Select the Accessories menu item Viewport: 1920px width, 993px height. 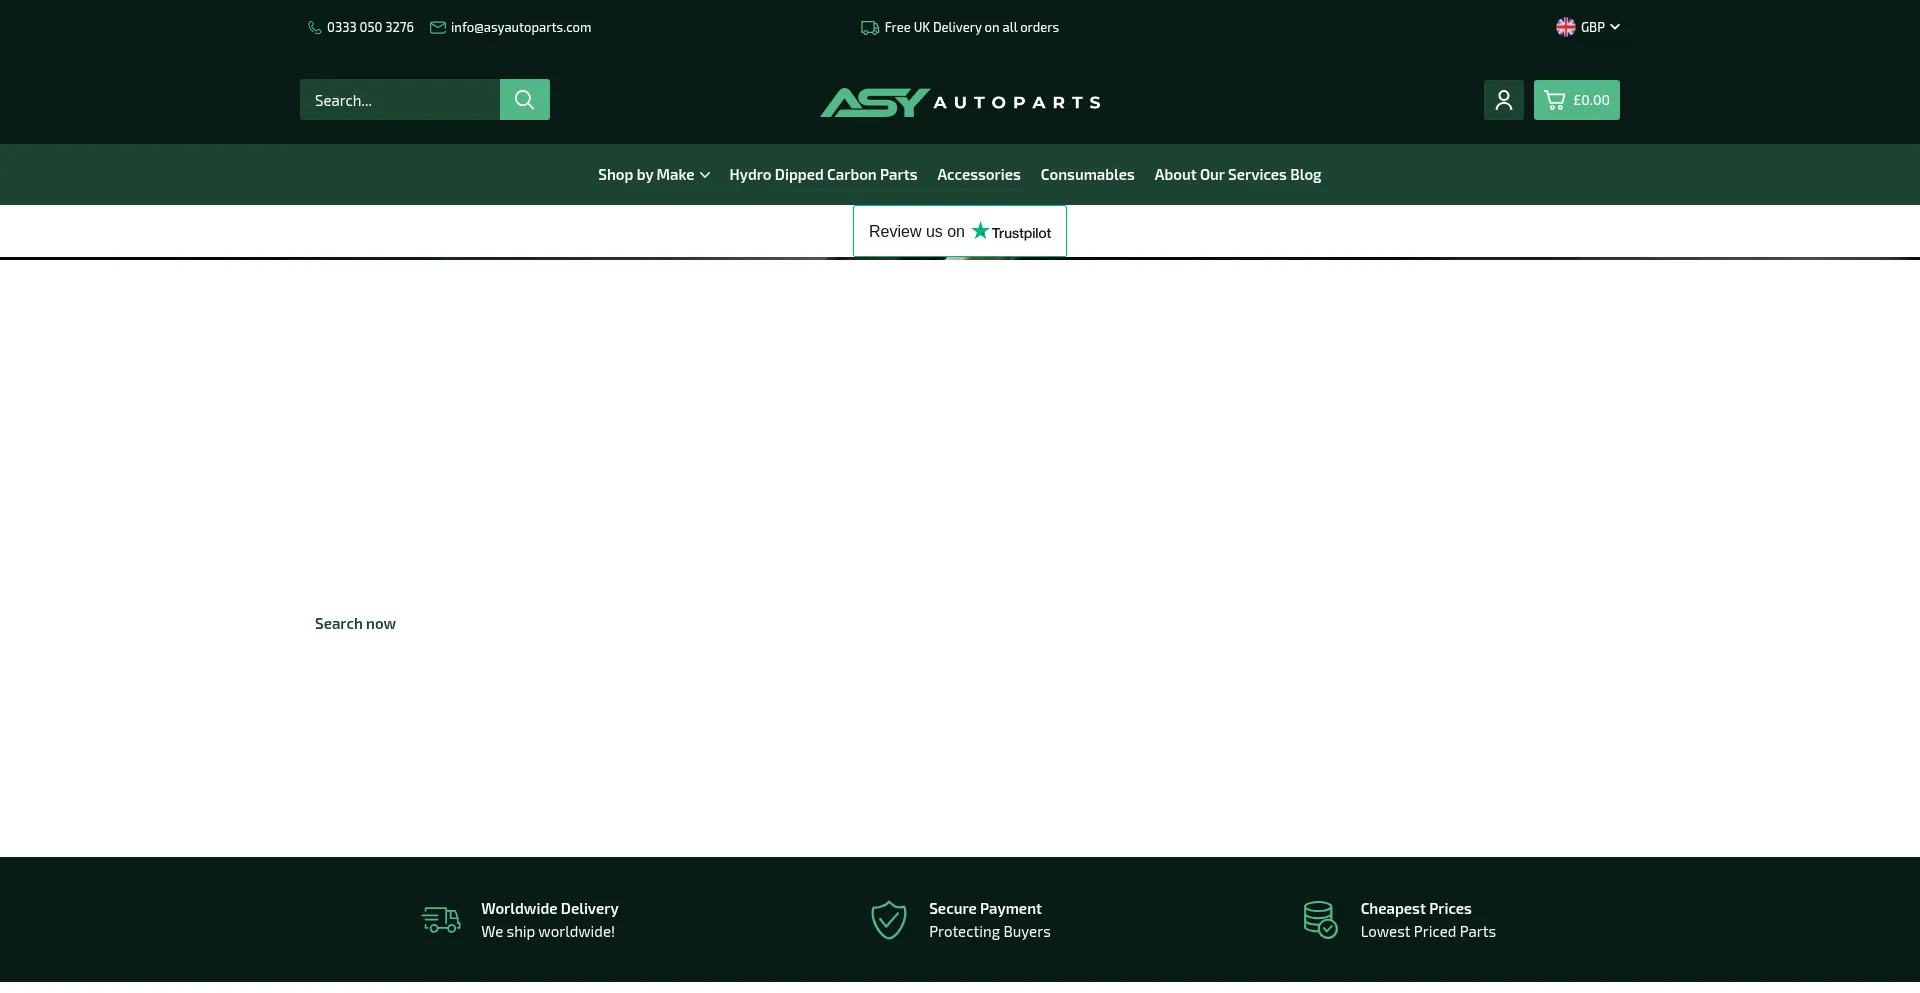[x=978, y=174]
